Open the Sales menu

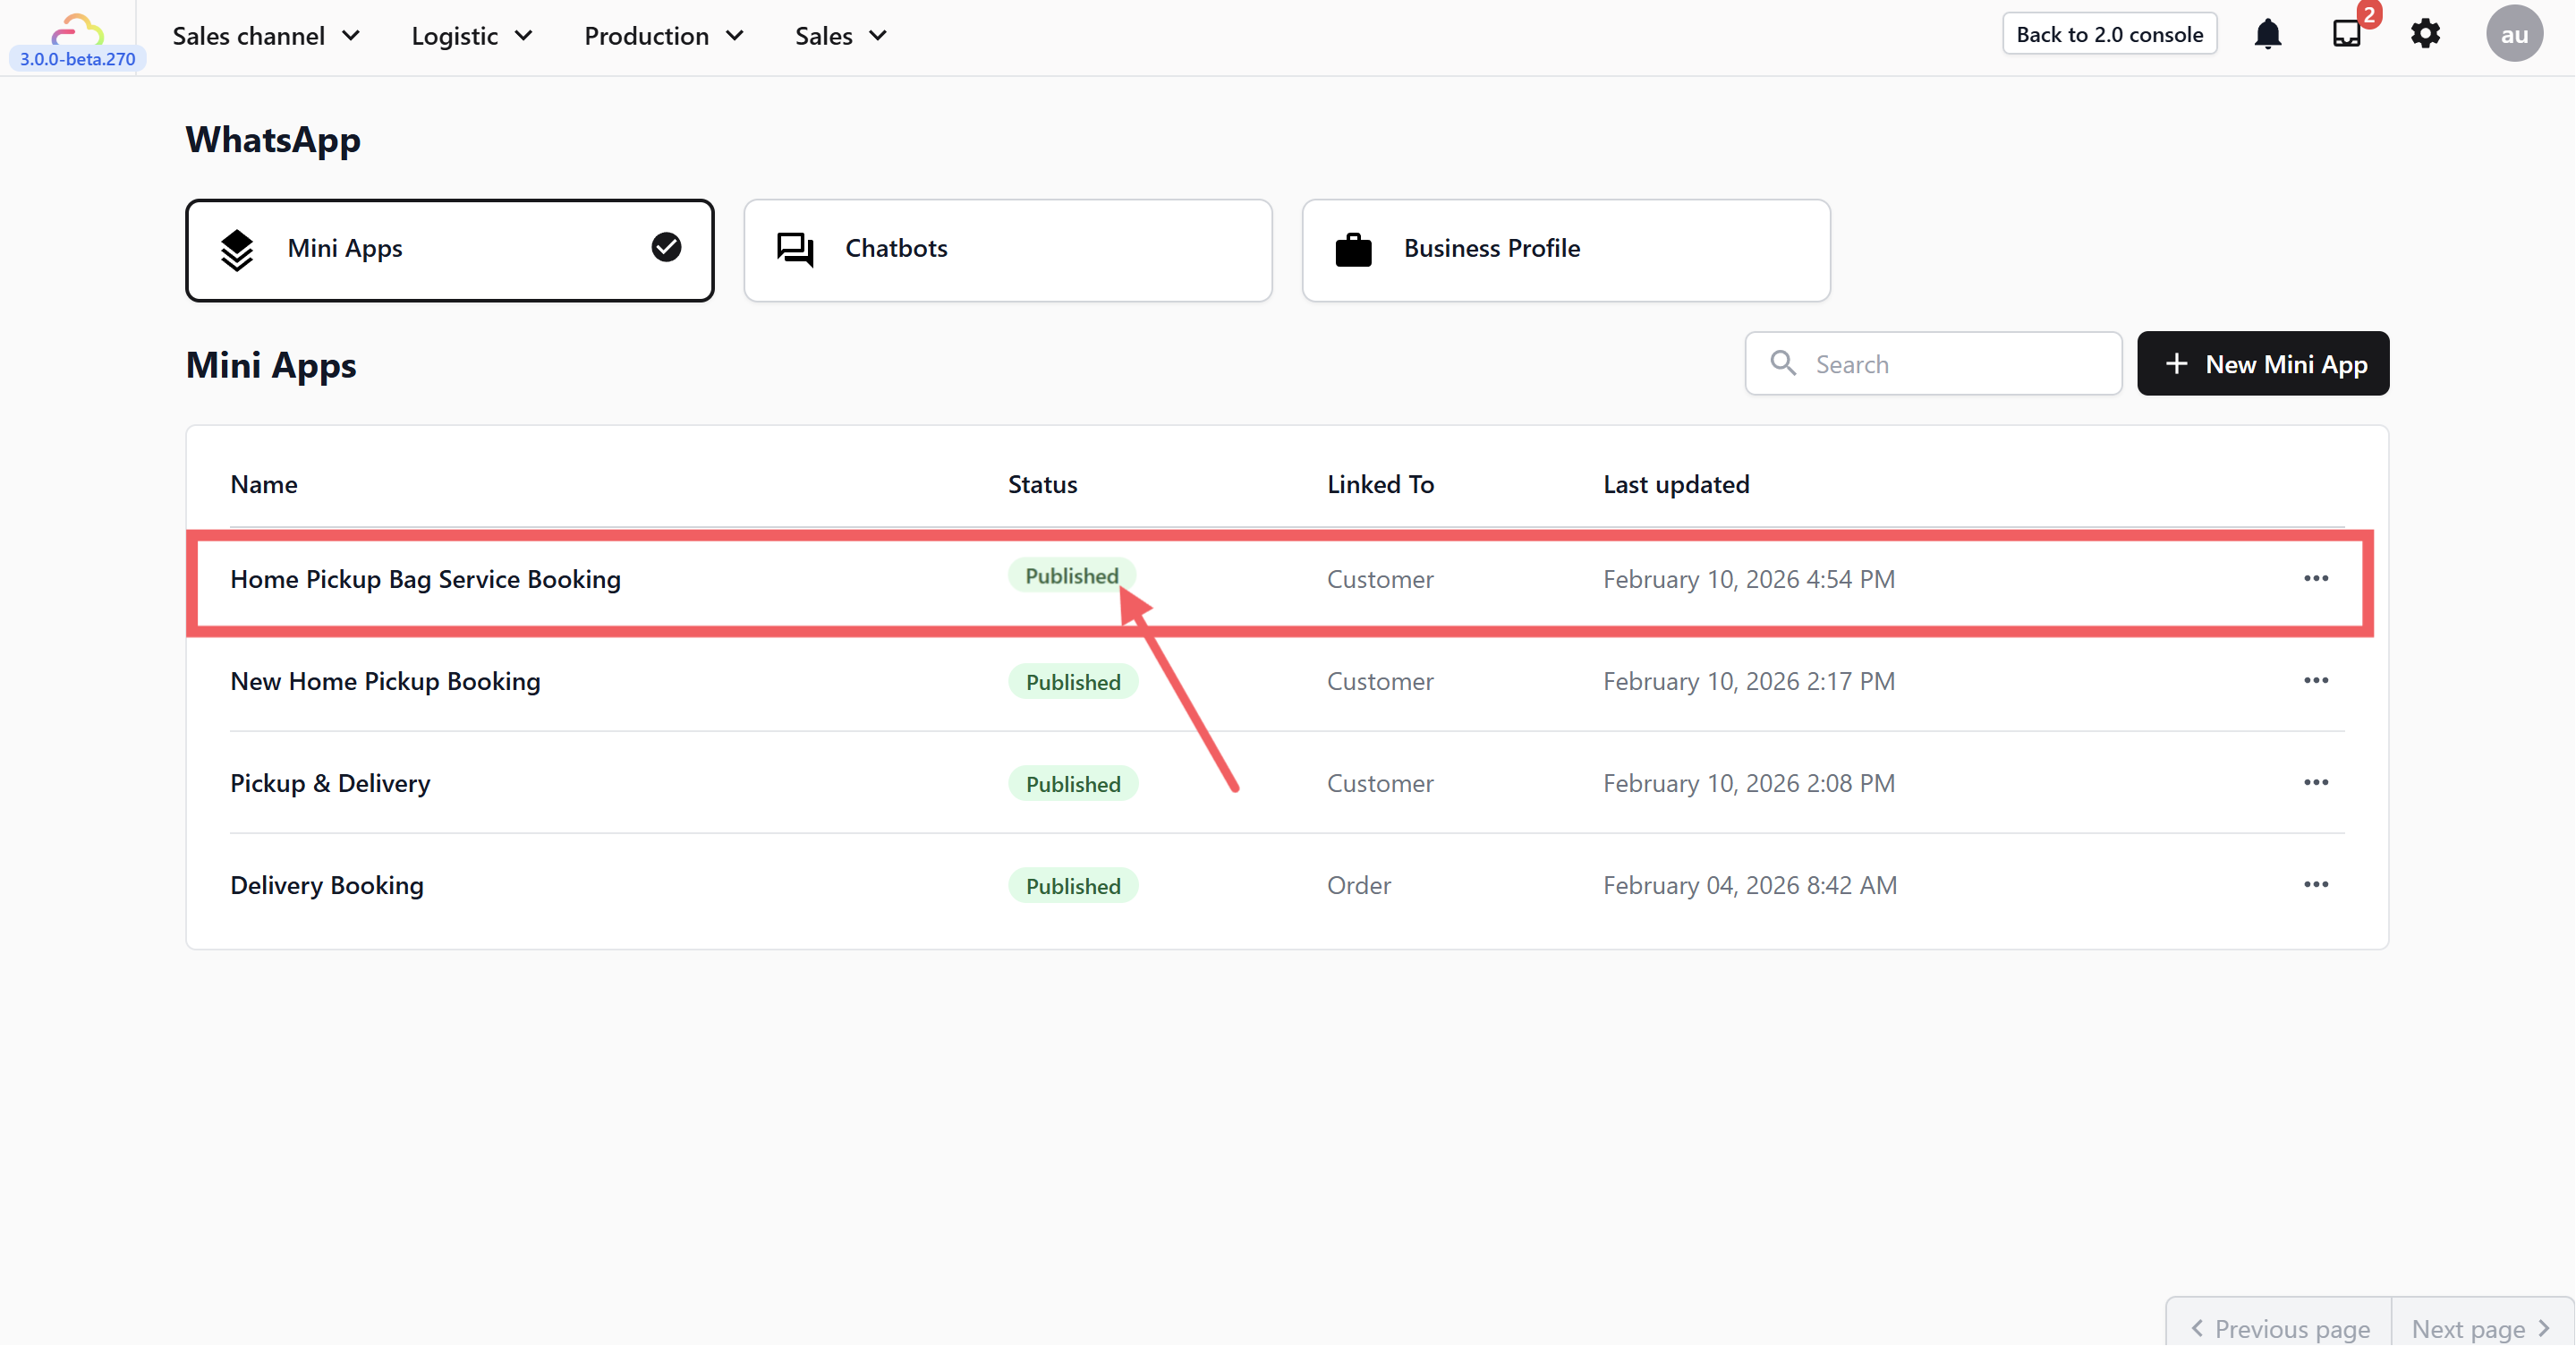click(840, 36)
